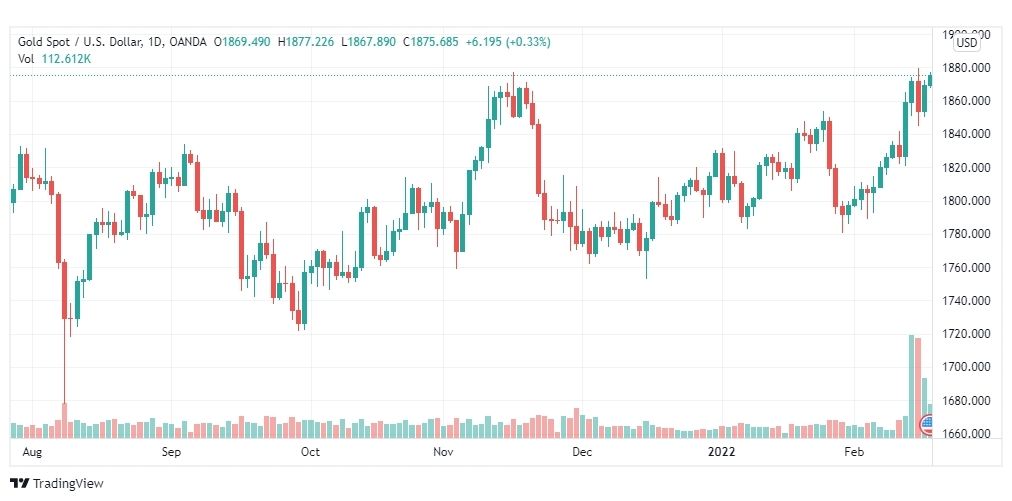Viewport: 1012px width, 501px height.
Task: Click the 1660.000 price scale label
Action: pos(967,434)
